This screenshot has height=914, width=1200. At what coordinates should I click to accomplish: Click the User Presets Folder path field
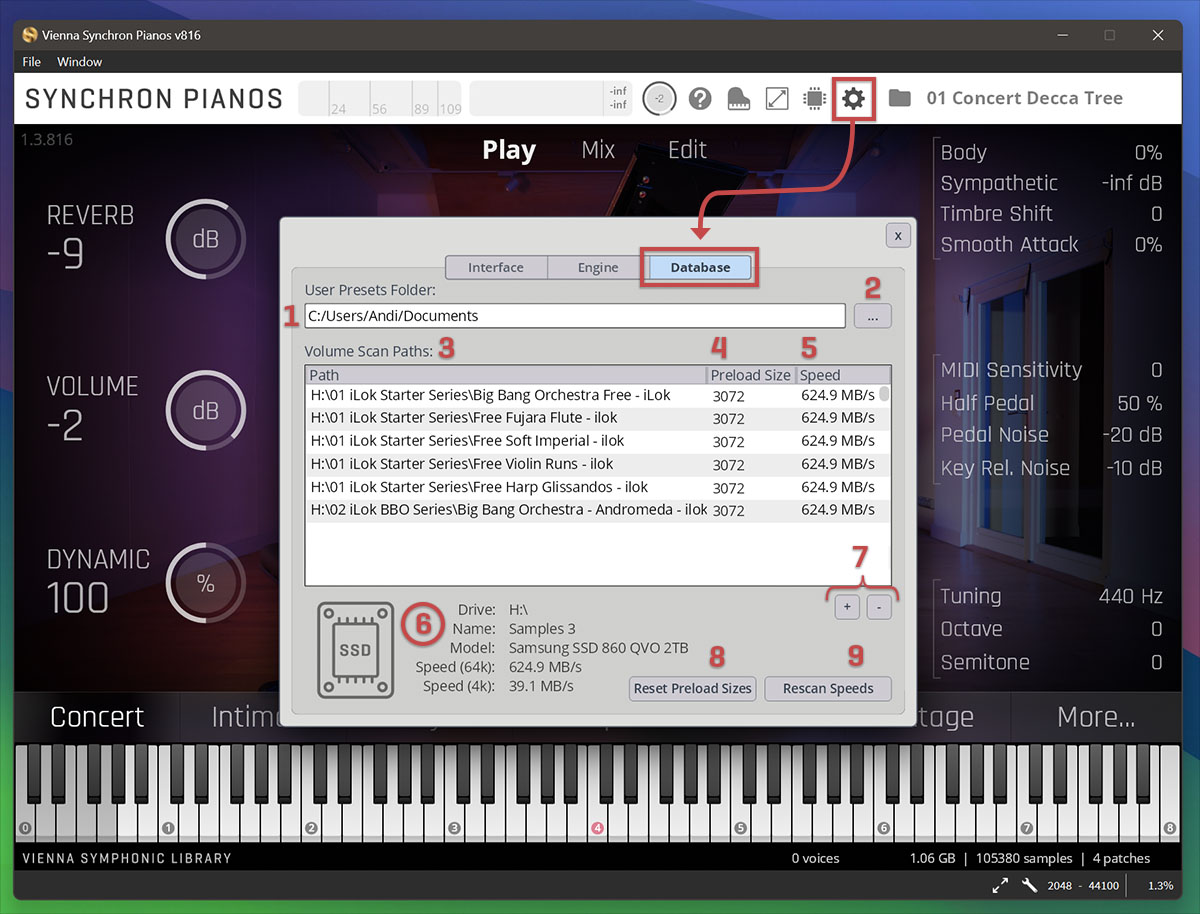(575, 316)
